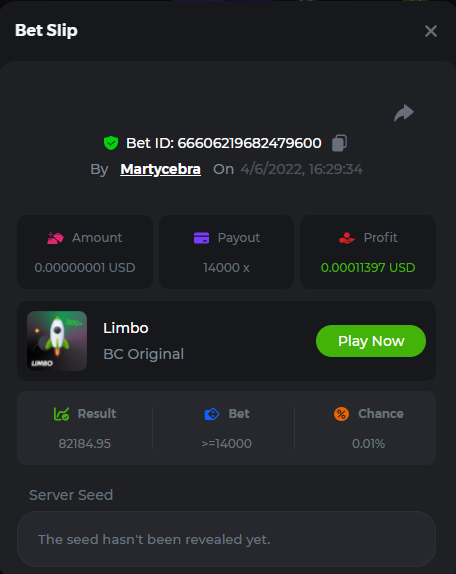Open the Martycebra user profile link

click(x=160, y=169)
